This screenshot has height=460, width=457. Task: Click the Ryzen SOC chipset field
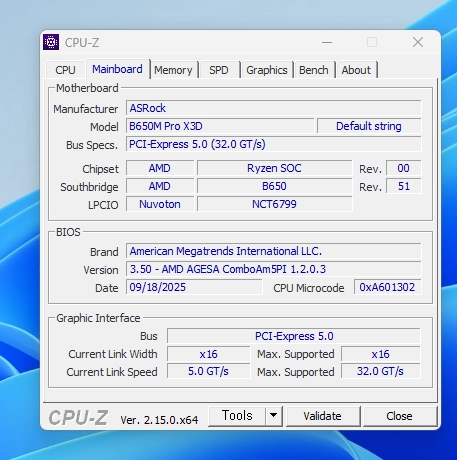point(274,168)
